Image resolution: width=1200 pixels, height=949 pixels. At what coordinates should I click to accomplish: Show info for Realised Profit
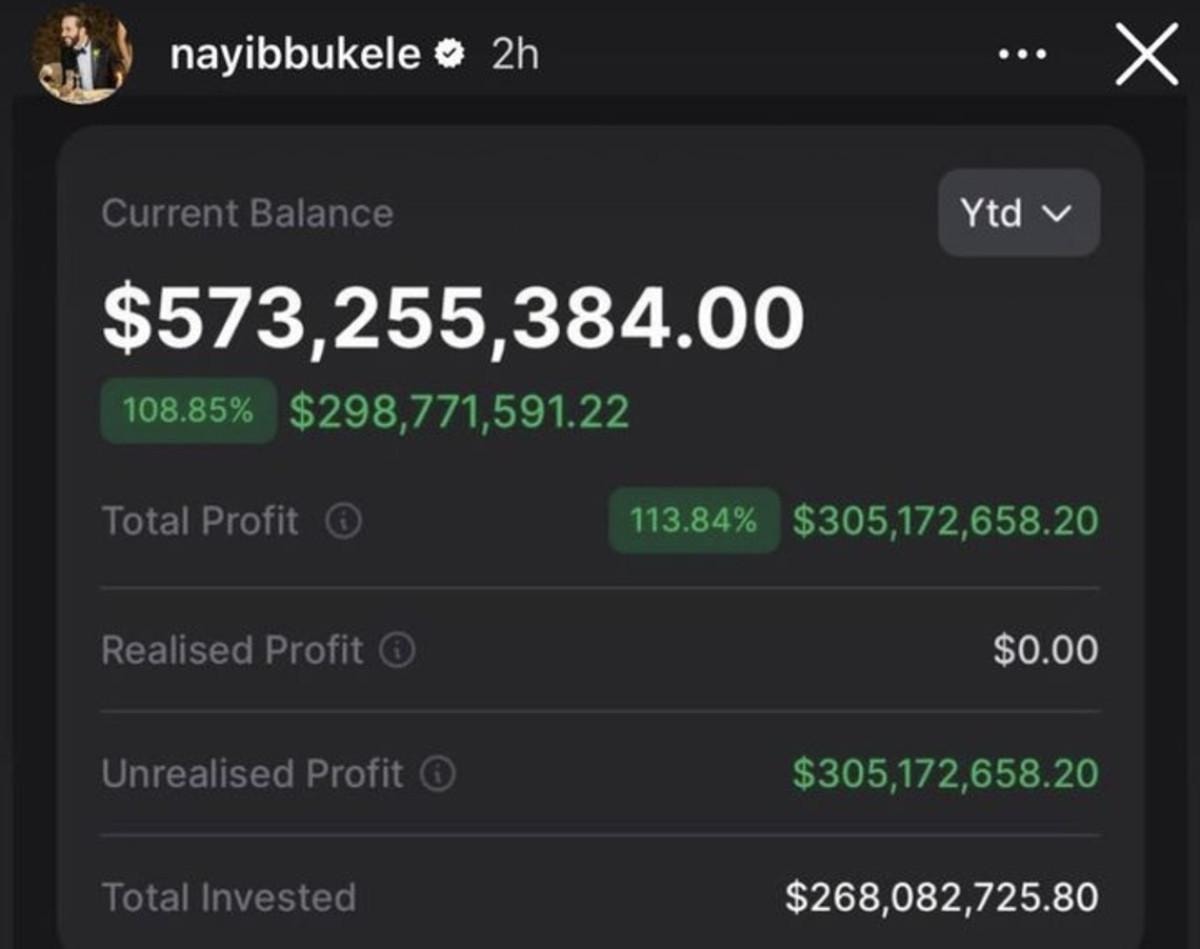[397, 651]
